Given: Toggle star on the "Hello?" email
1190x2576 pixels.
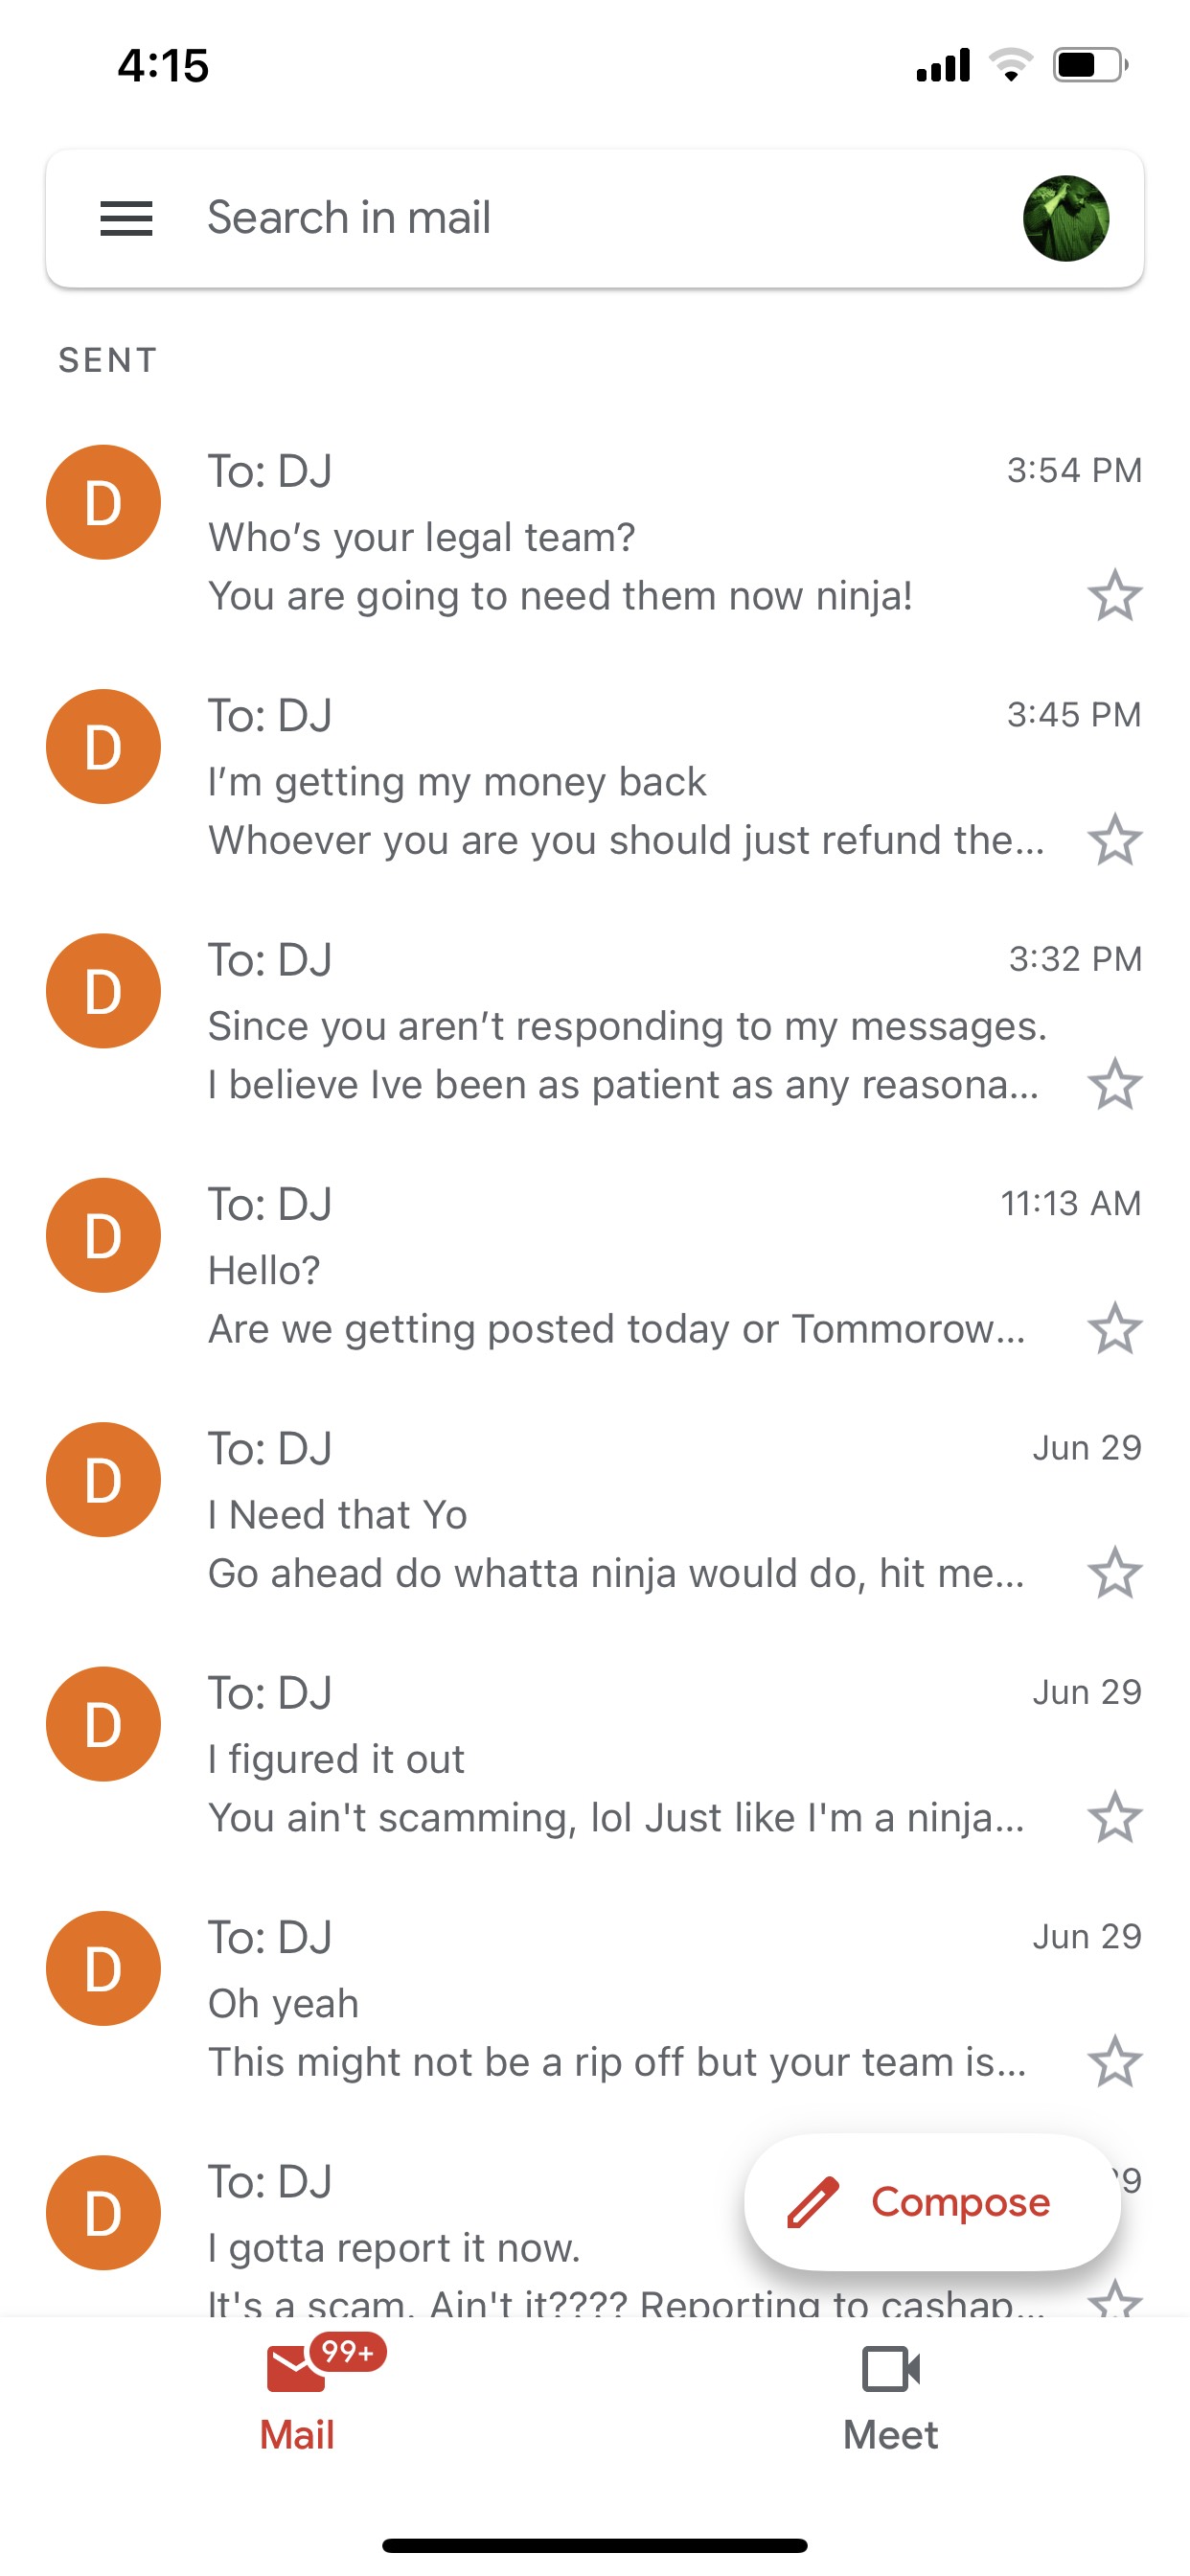Looking at the screenshot, I should 1114,1329.
